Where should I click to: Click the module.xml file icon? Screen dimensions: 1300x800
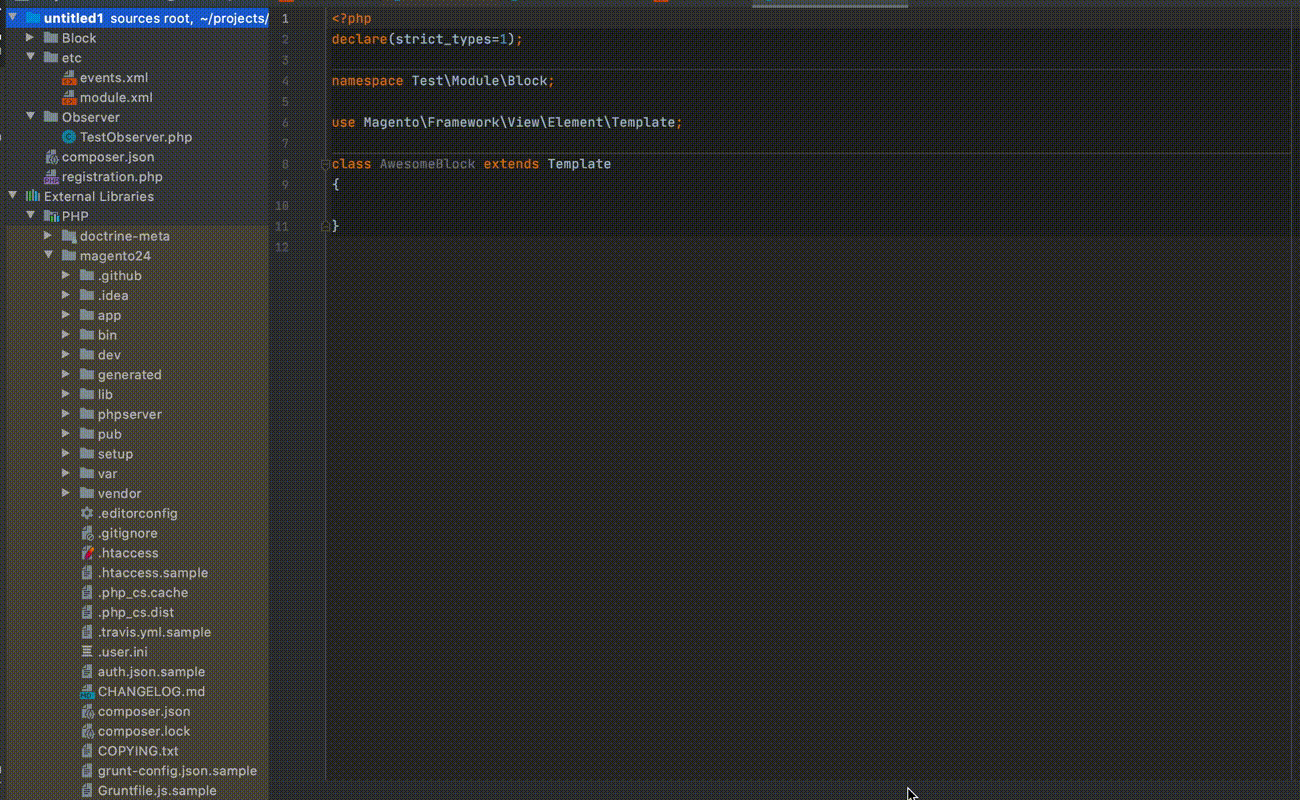69,98
